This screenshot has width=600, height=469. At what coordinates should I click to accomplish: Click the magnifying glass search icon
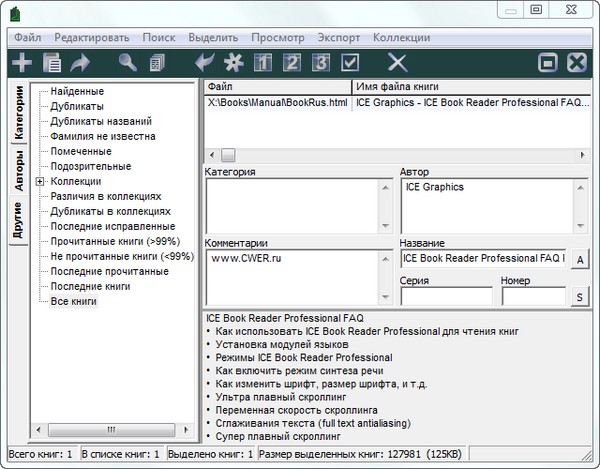(127, 63)
